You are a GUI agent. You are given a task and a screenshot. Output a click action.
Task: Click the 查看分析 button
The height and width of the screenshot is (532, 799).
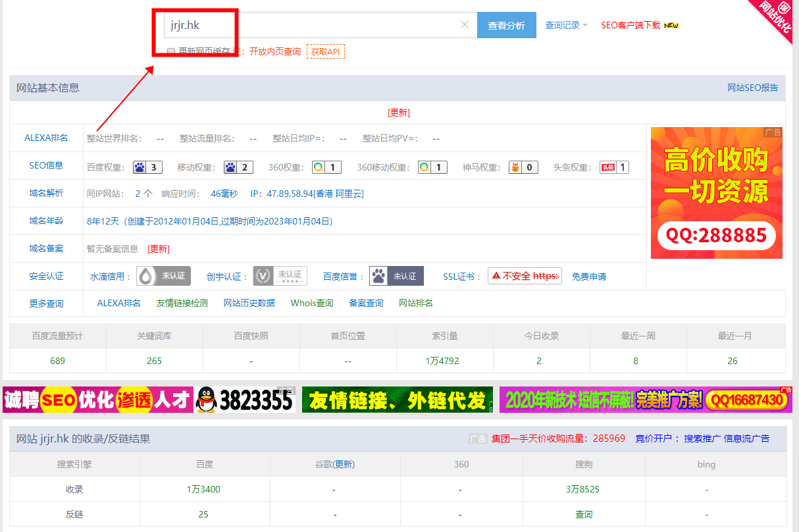coord(506,25)
